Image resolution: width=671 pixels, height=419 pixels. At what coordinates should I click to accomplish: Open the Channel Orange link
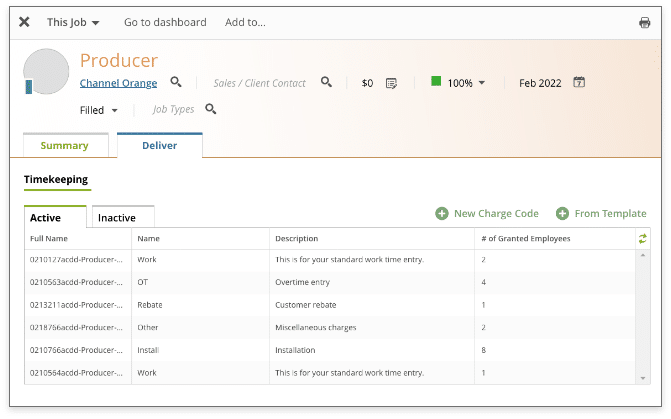click(119, 83)
